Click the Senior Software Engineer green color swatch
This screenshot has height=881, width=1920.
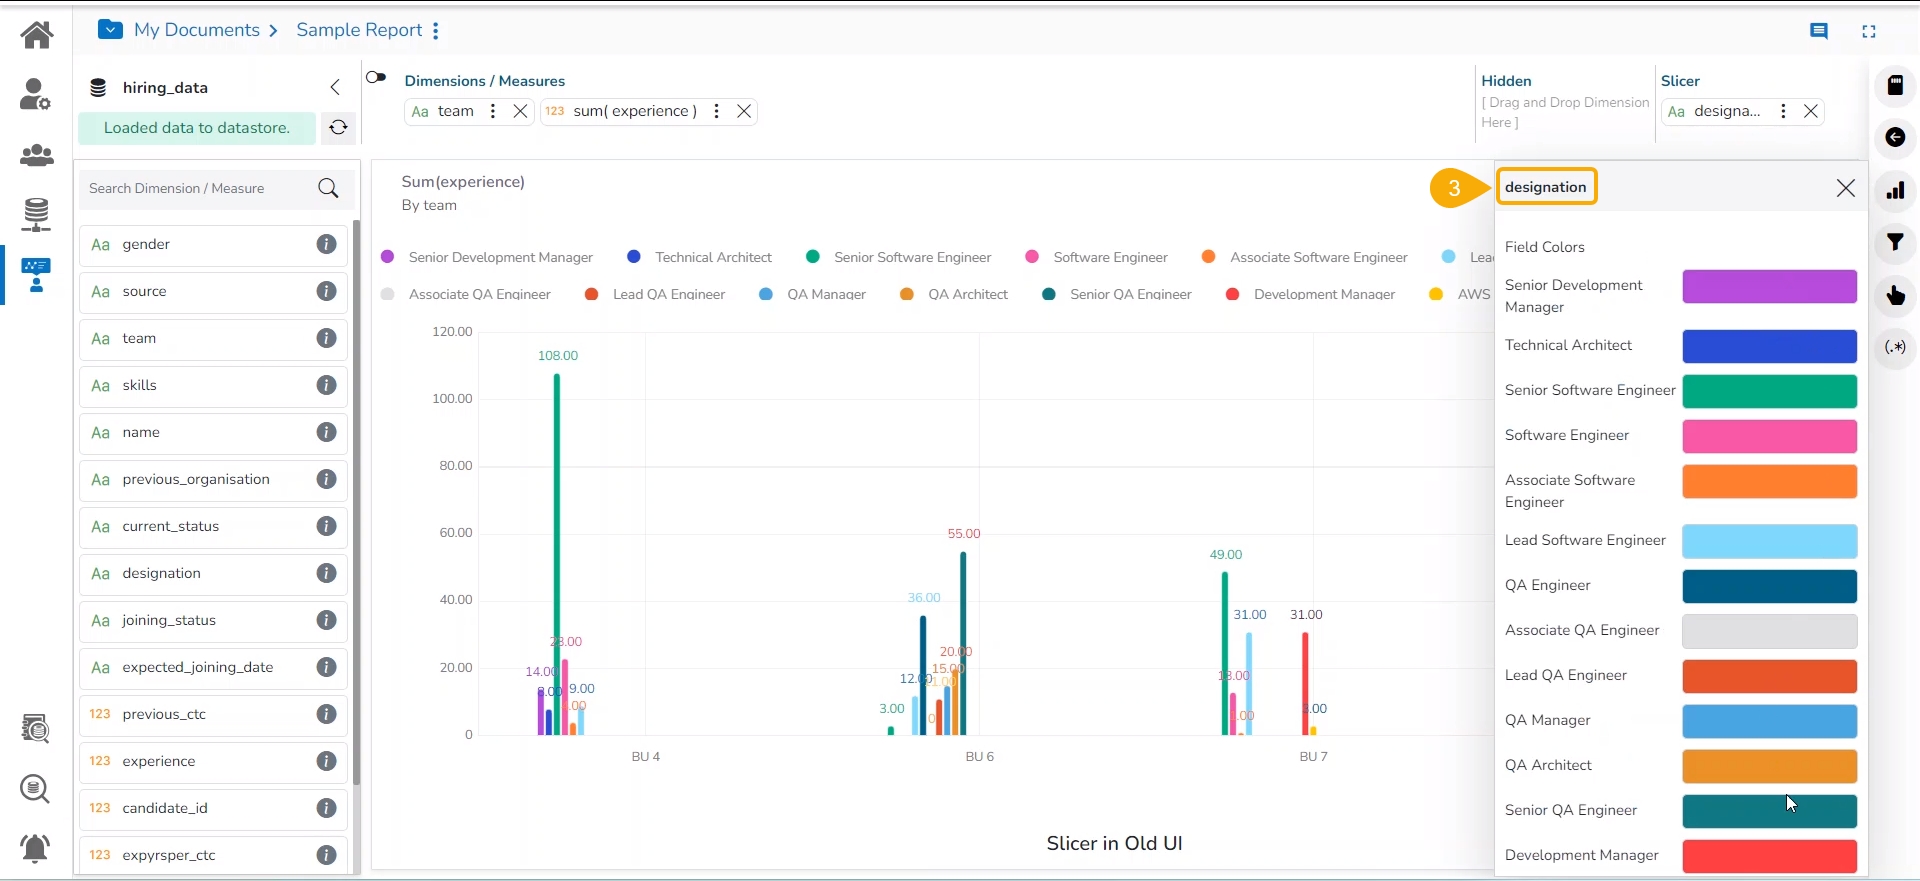click(x=1768, y=391)
